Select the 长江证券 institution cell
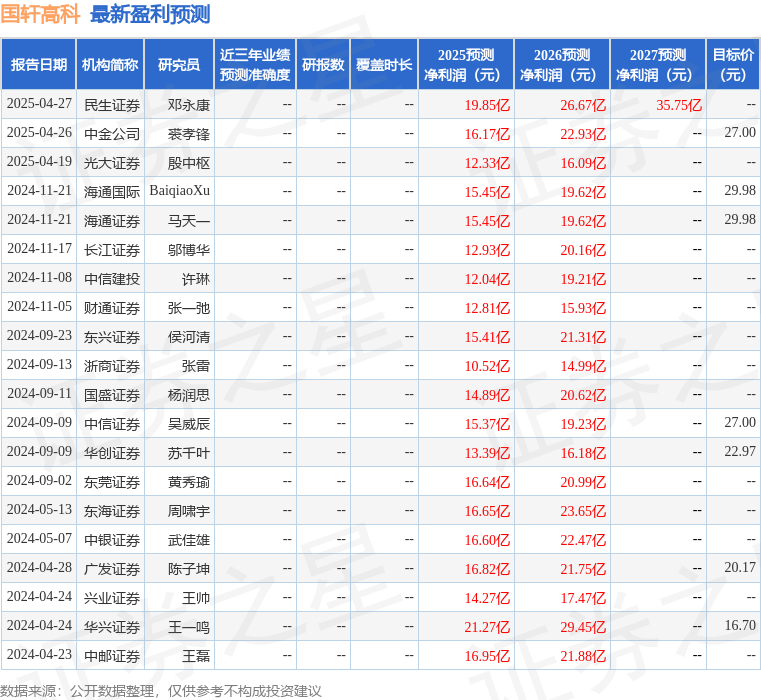Image resolution: width=761 pixels, height=700 pixels. pos(112,250)
